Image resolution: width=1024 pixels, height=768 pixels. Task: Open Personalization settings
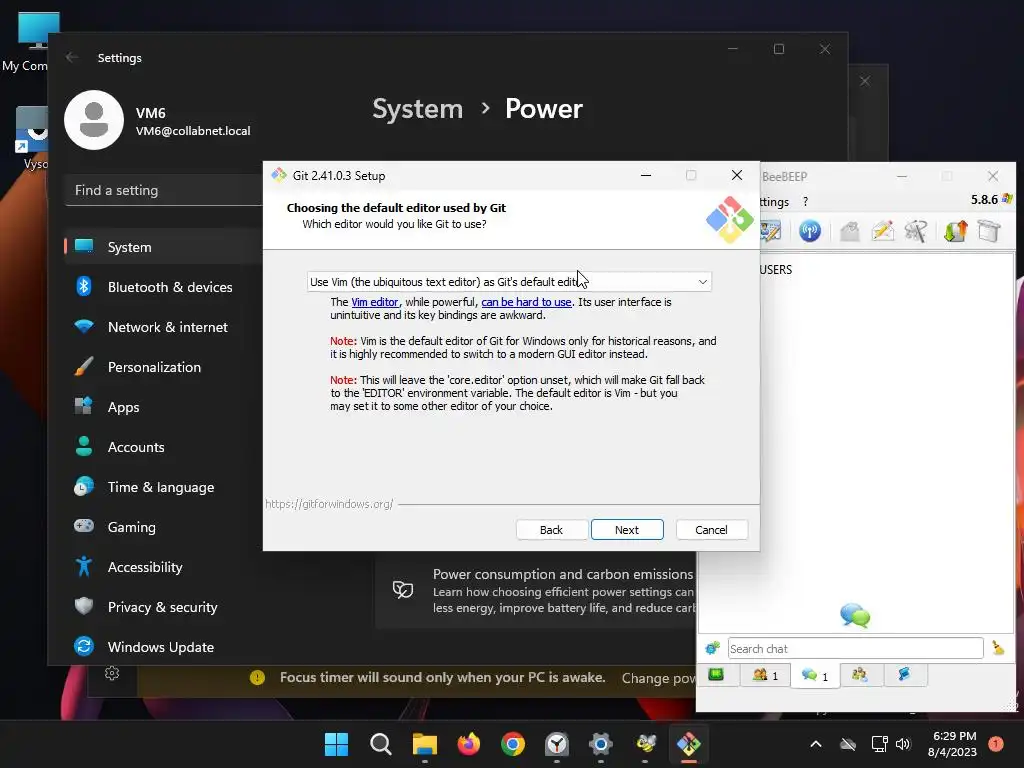[163, 366]
